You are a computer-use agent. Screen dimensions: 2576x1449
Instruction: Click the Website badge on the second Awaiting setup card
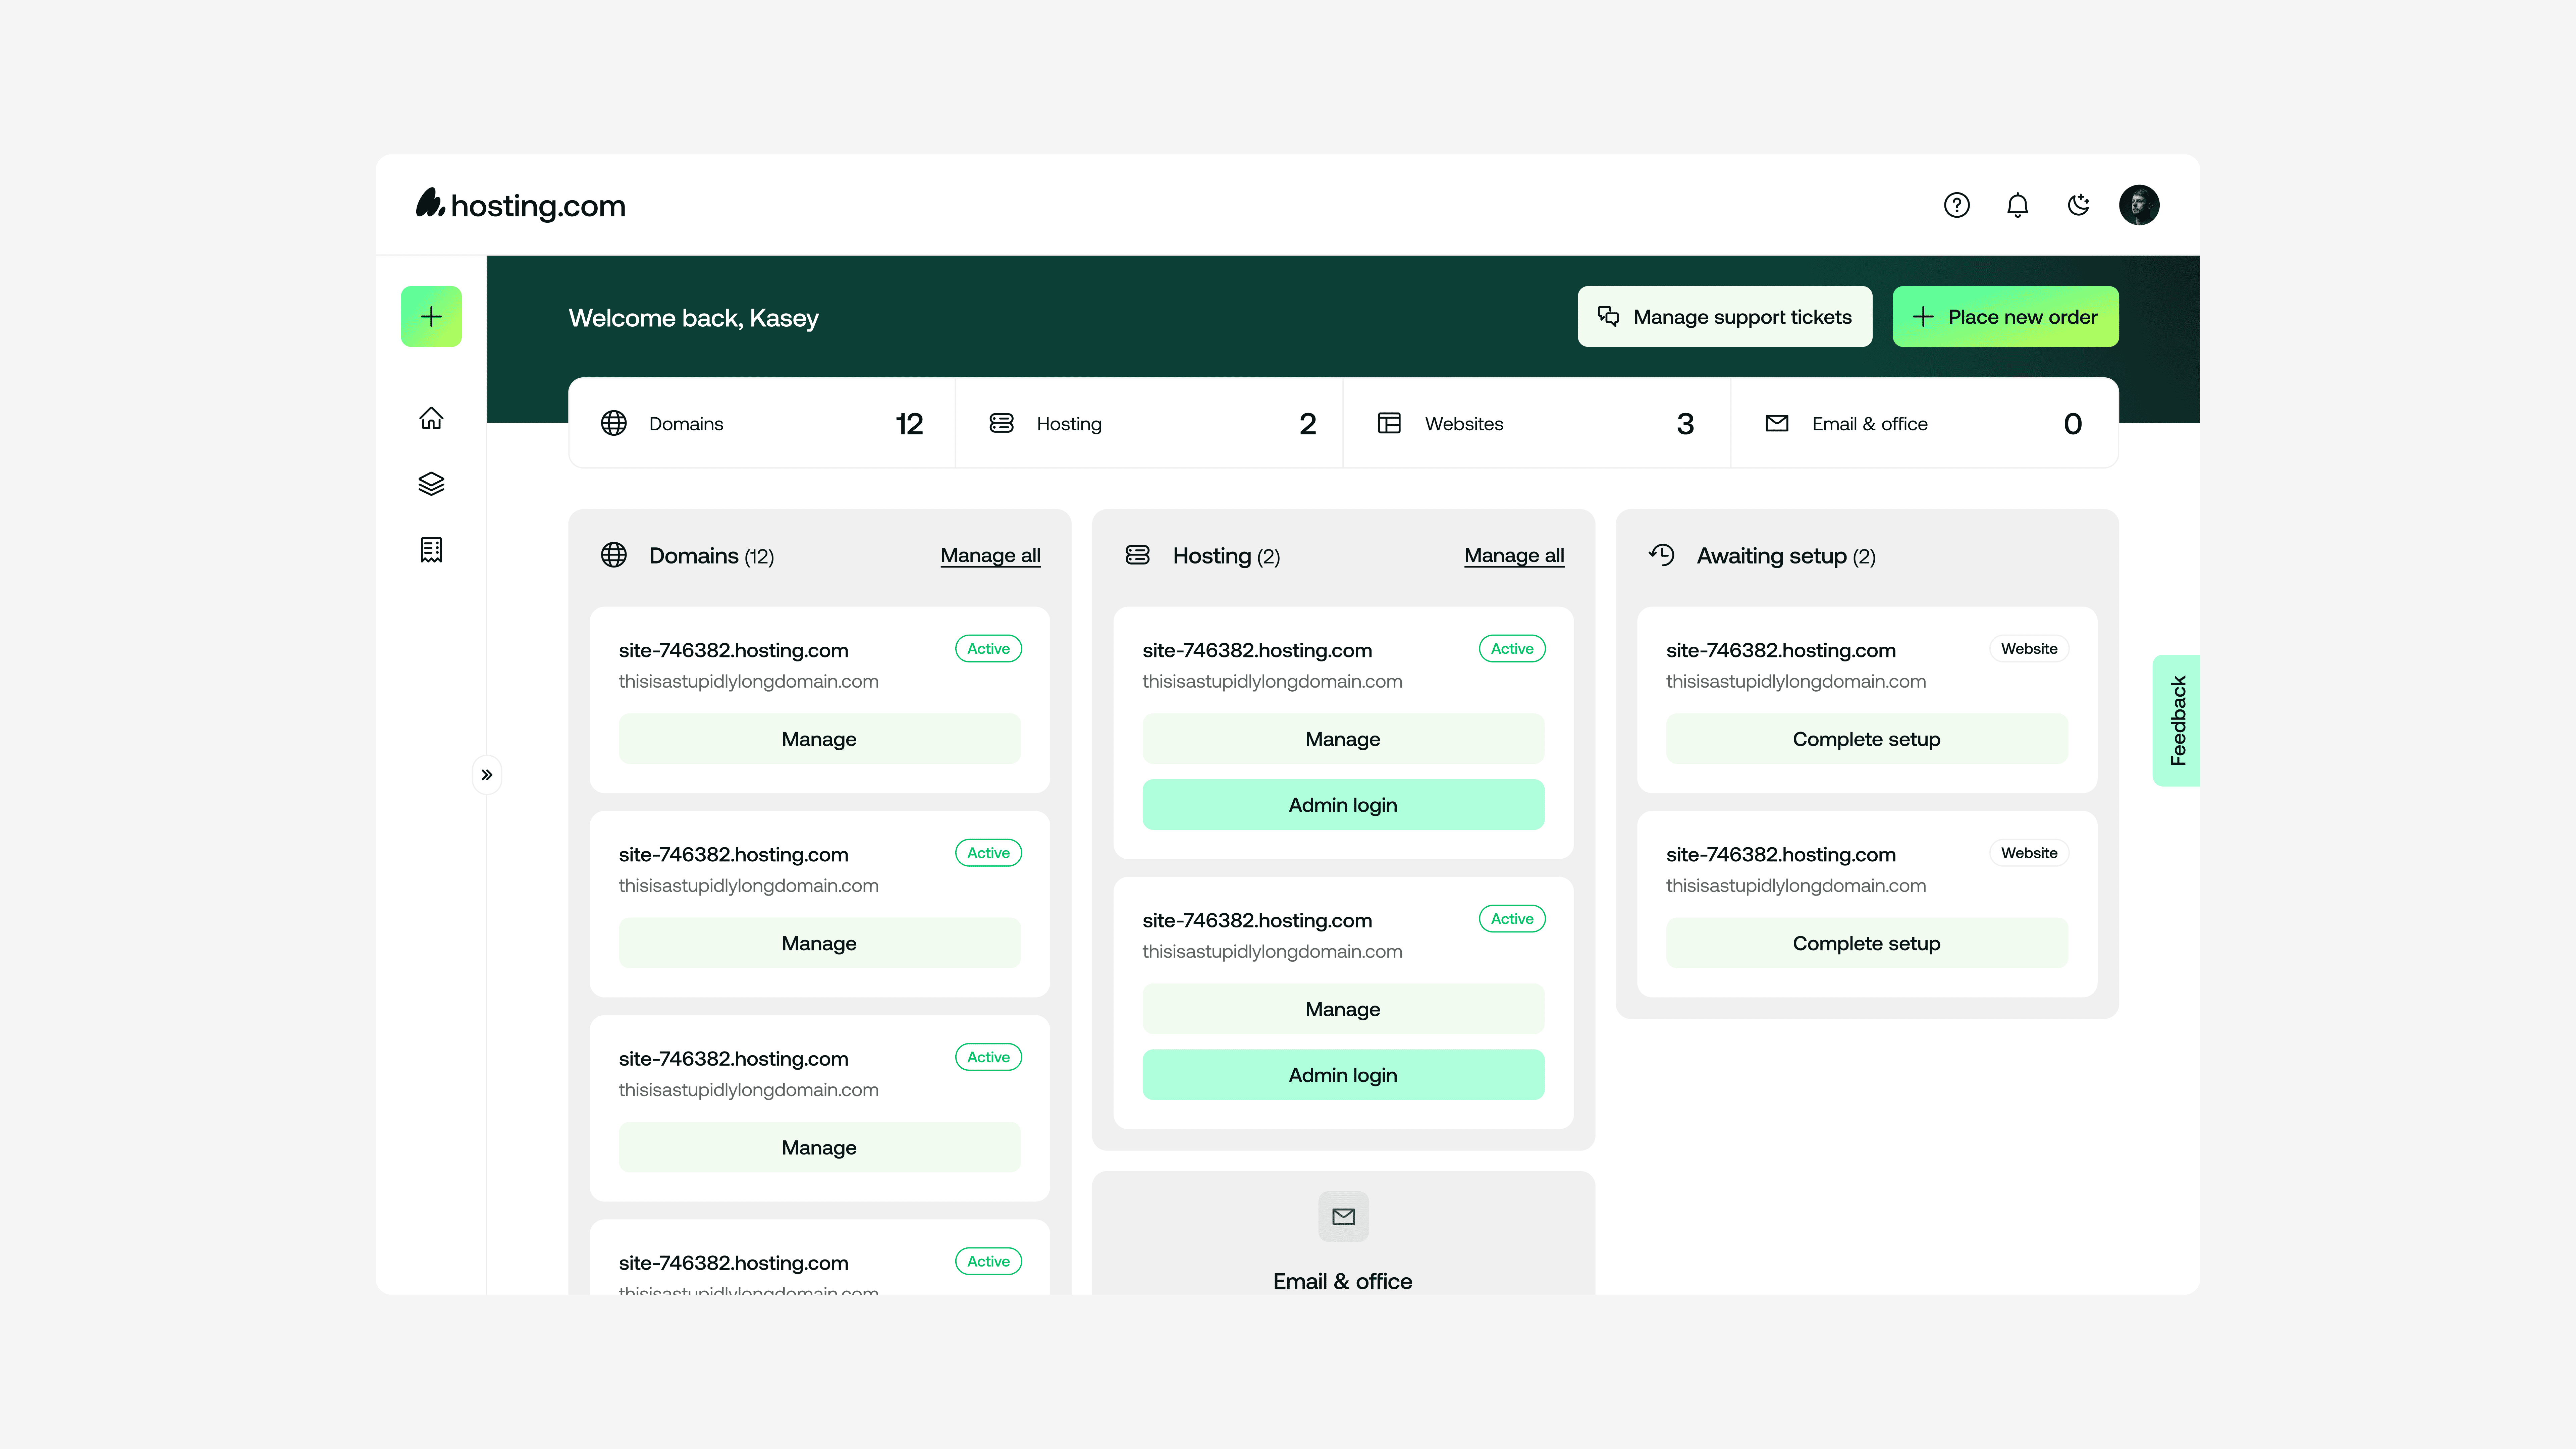pos(2029,853)
